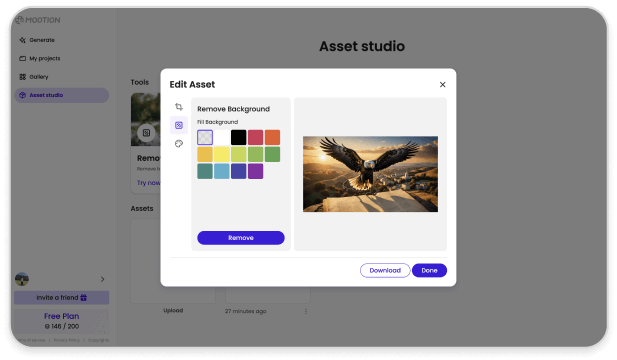The width and height of the screenshot is (617, 360).
Task: Click the eagle image preview
Action: click(x=370, y=174)
